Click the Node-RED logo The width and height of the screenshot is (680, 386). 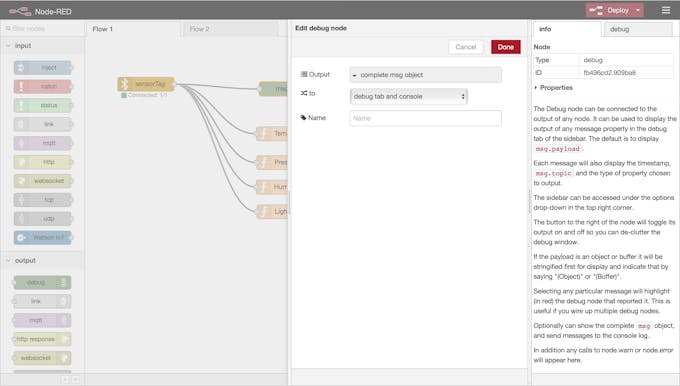click(40, 11)
